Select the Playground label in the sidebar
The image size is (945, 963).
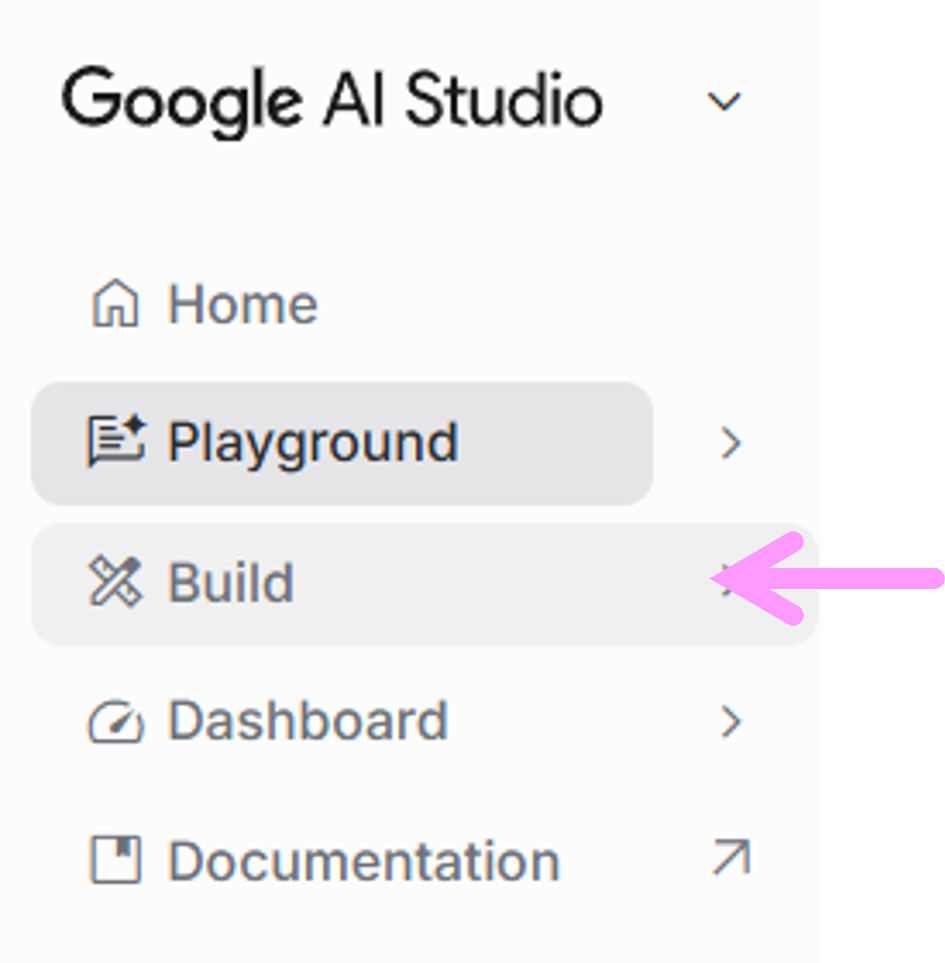coord(312,443)
